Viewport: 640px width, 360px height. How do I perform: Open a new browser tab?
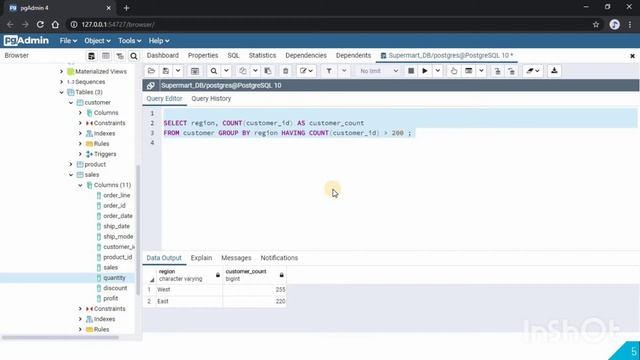(126, 8)
